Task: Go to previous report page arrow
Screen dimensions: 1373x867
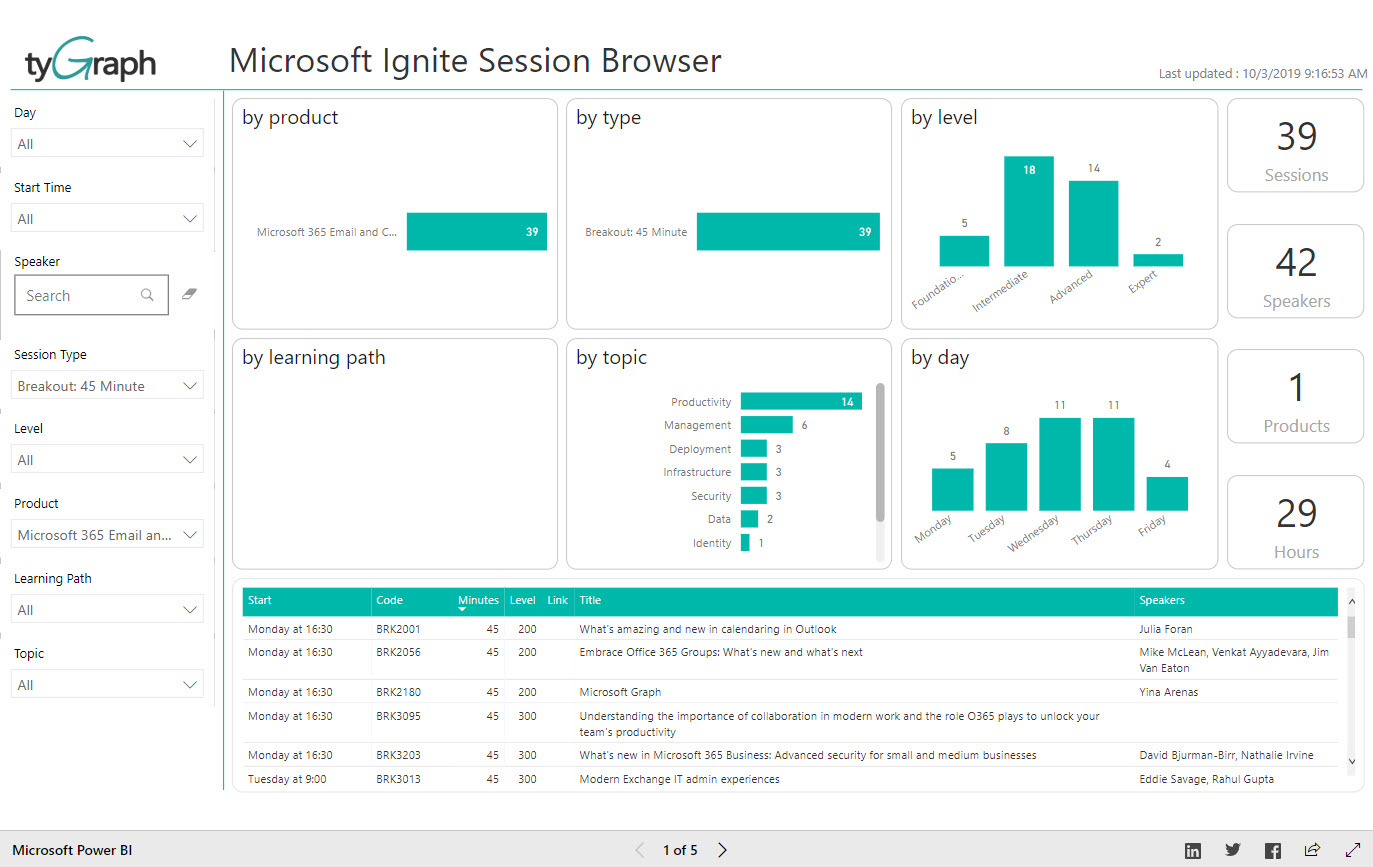Action: click(640, 850)
